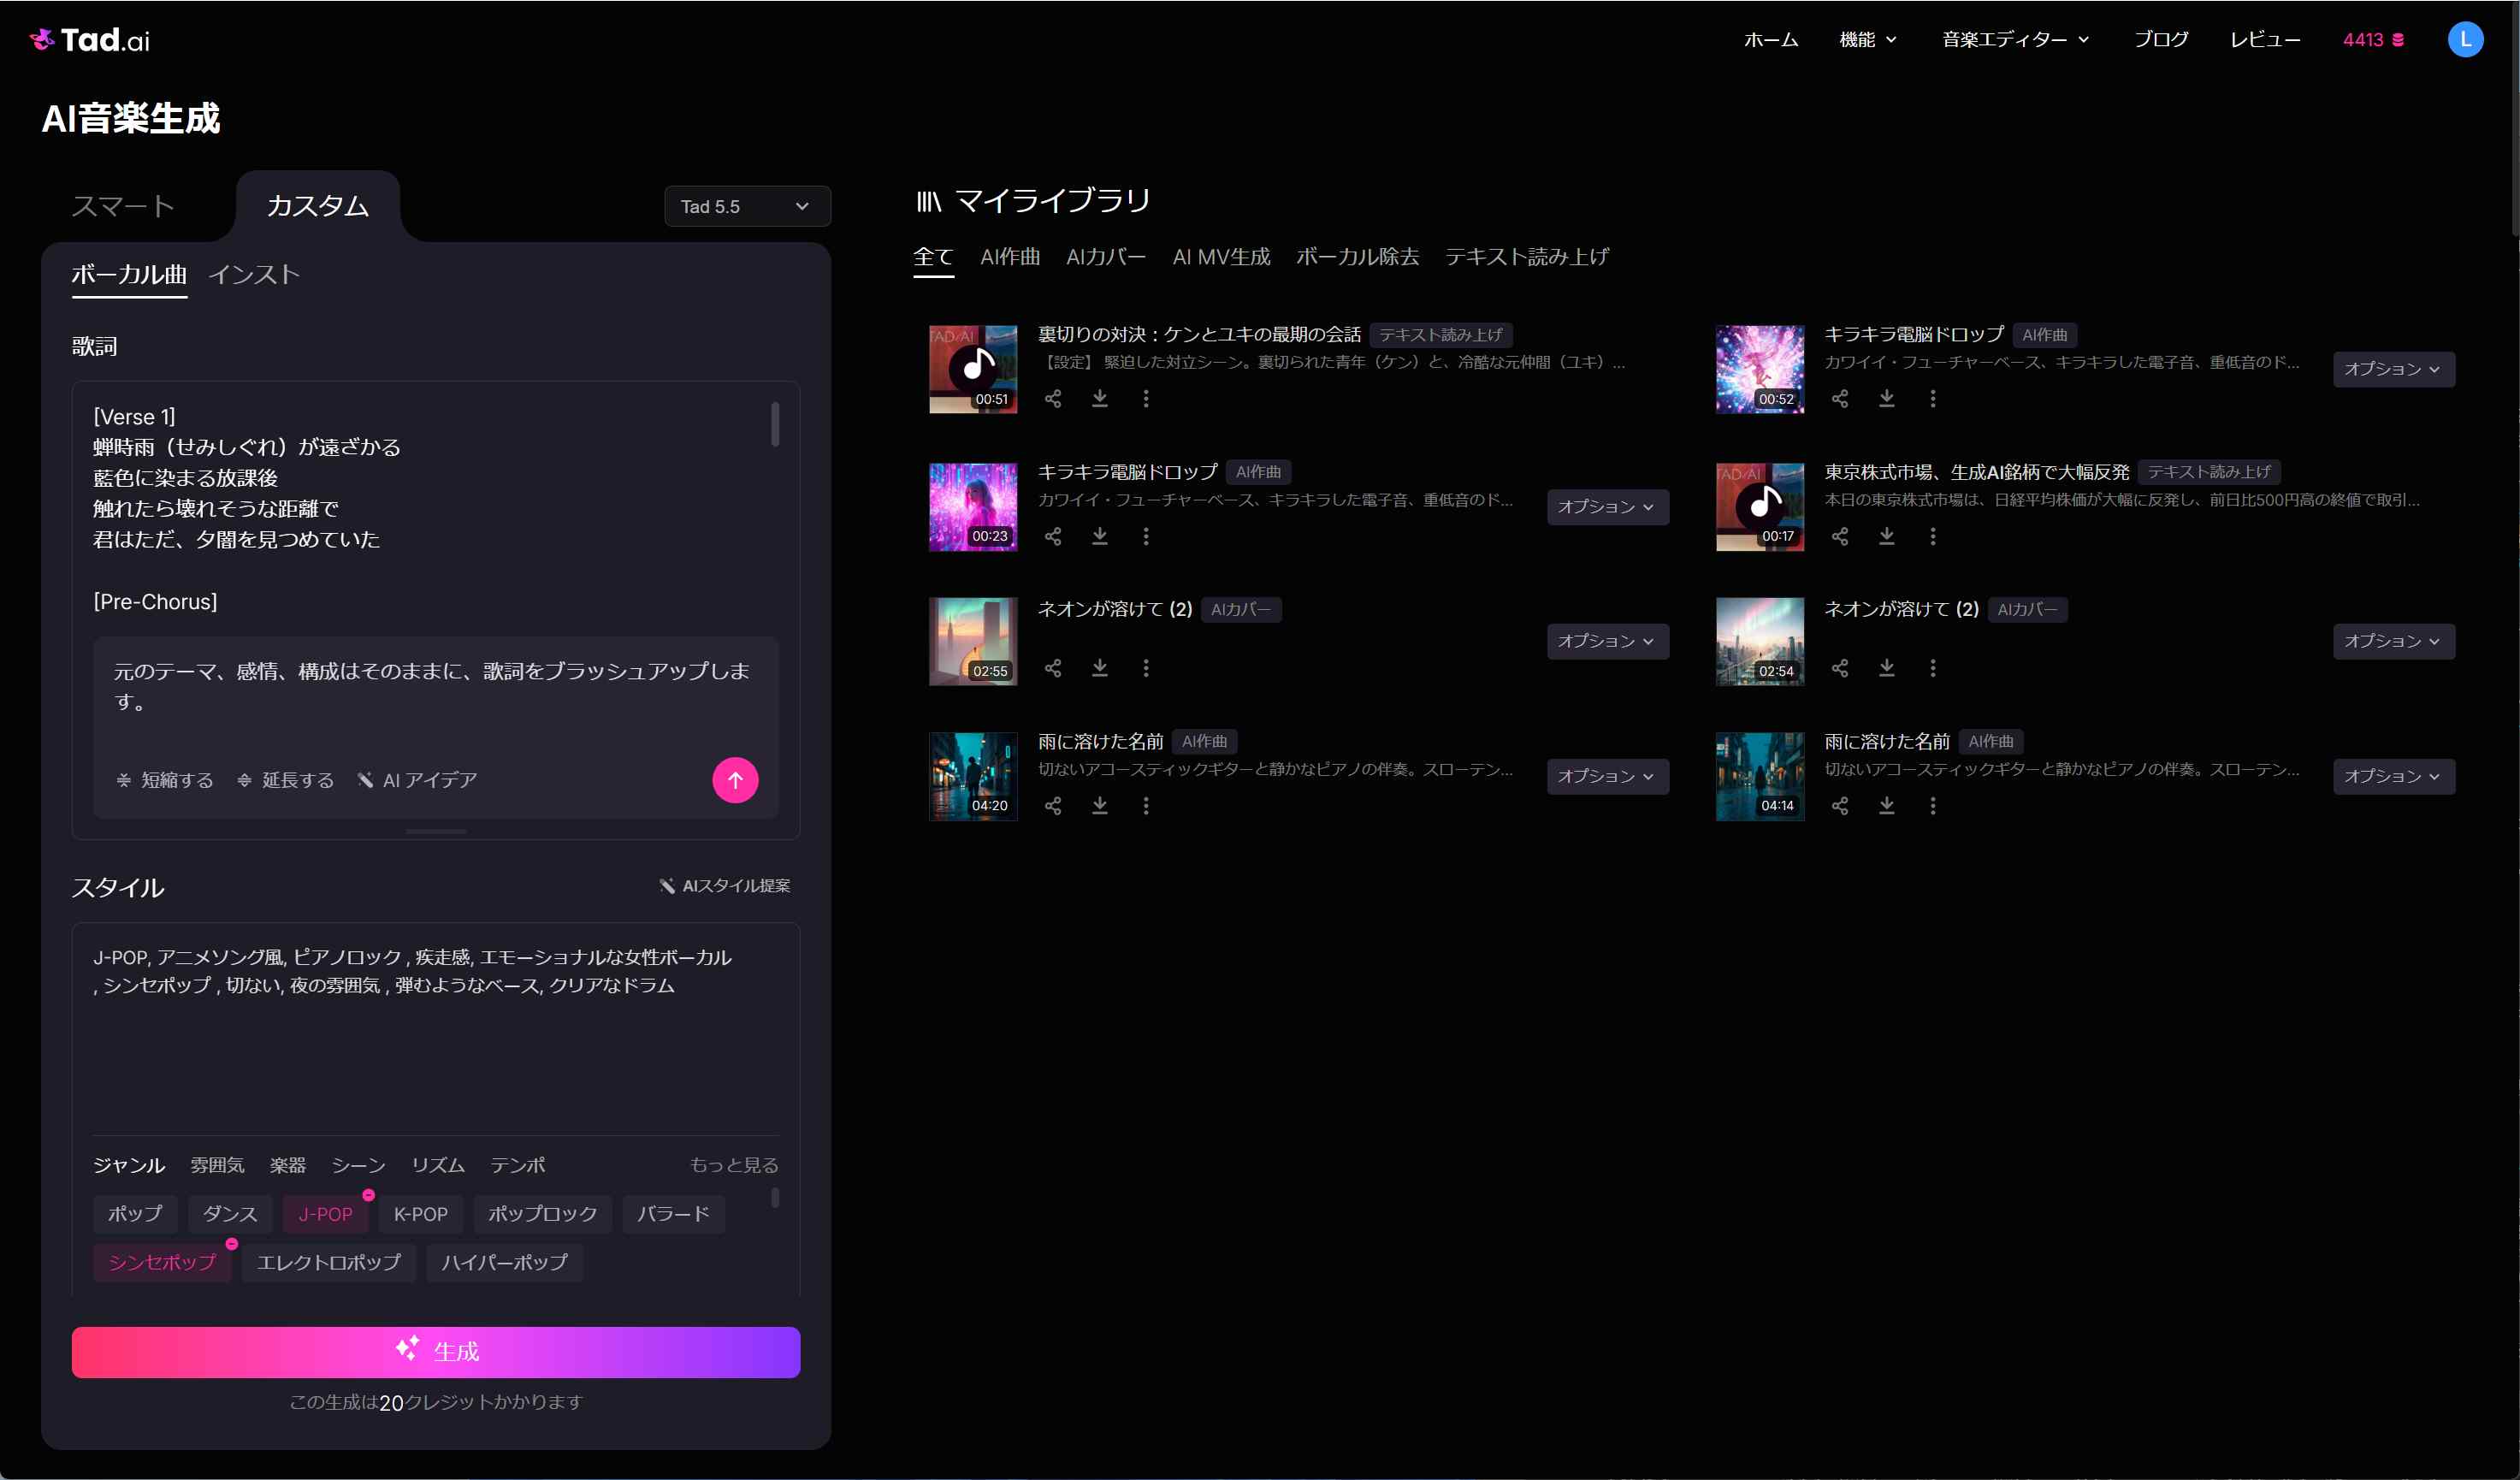
Task: Download the 裏切りの対決 track
Action: click(x=1099, y=399)
